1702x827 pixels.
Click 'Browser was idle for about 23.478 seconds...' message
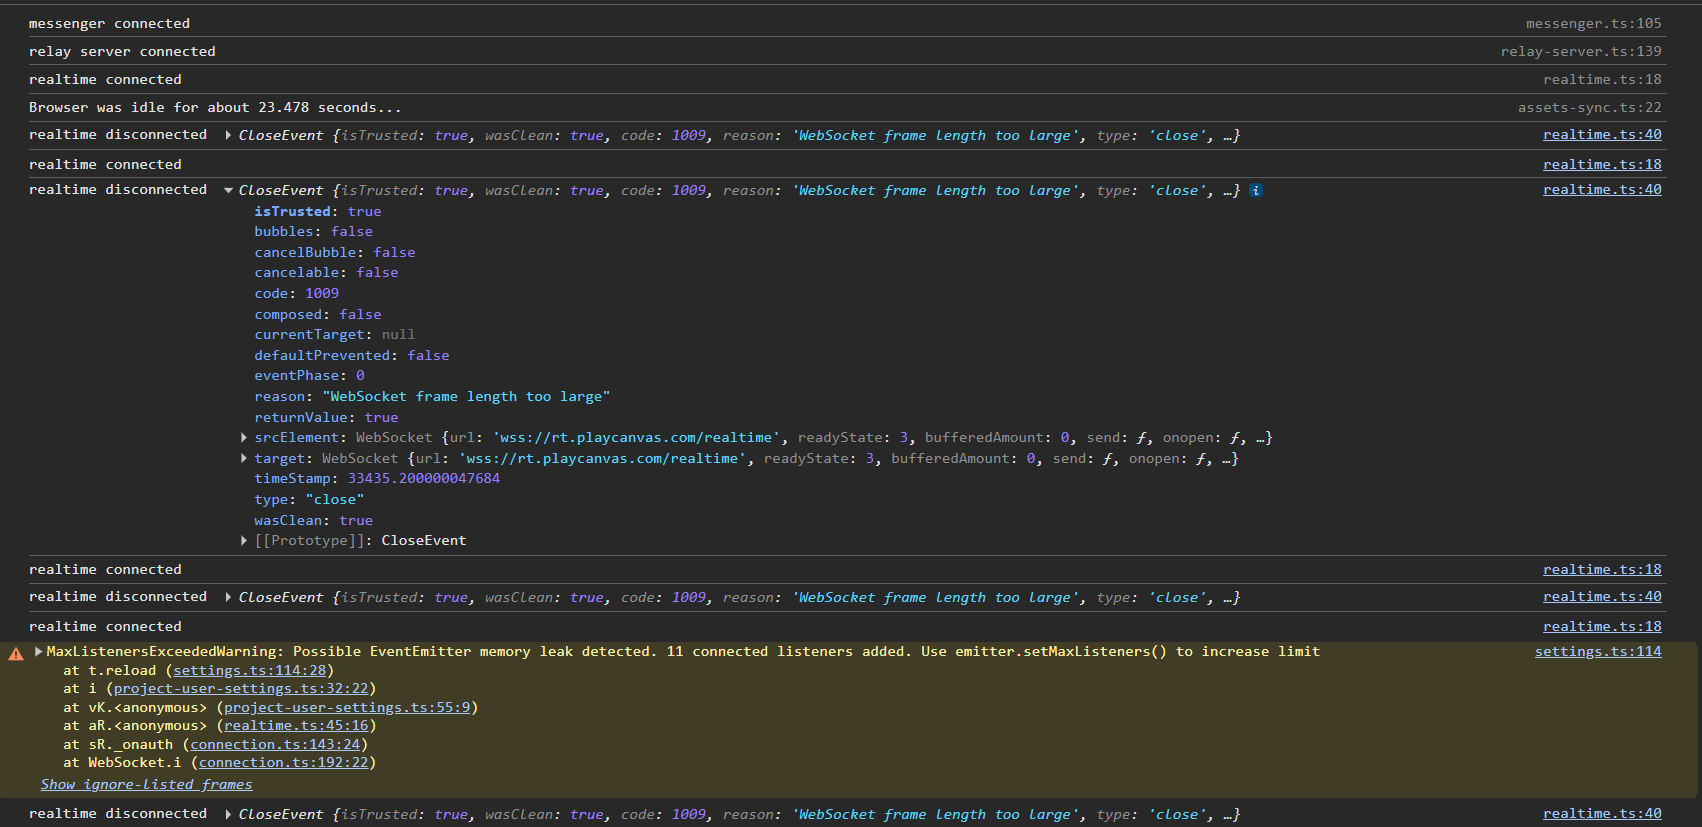(215, 107)
